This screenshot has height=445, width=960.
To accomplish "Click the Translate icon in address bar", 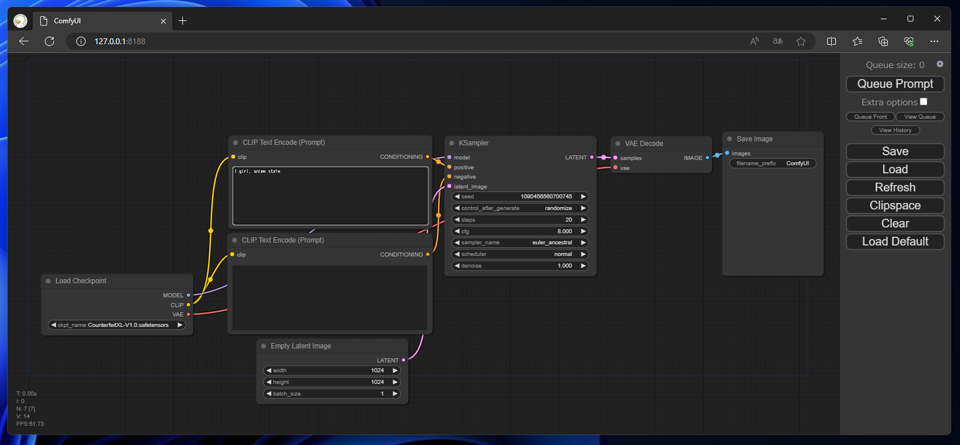I will pos(778,41).
